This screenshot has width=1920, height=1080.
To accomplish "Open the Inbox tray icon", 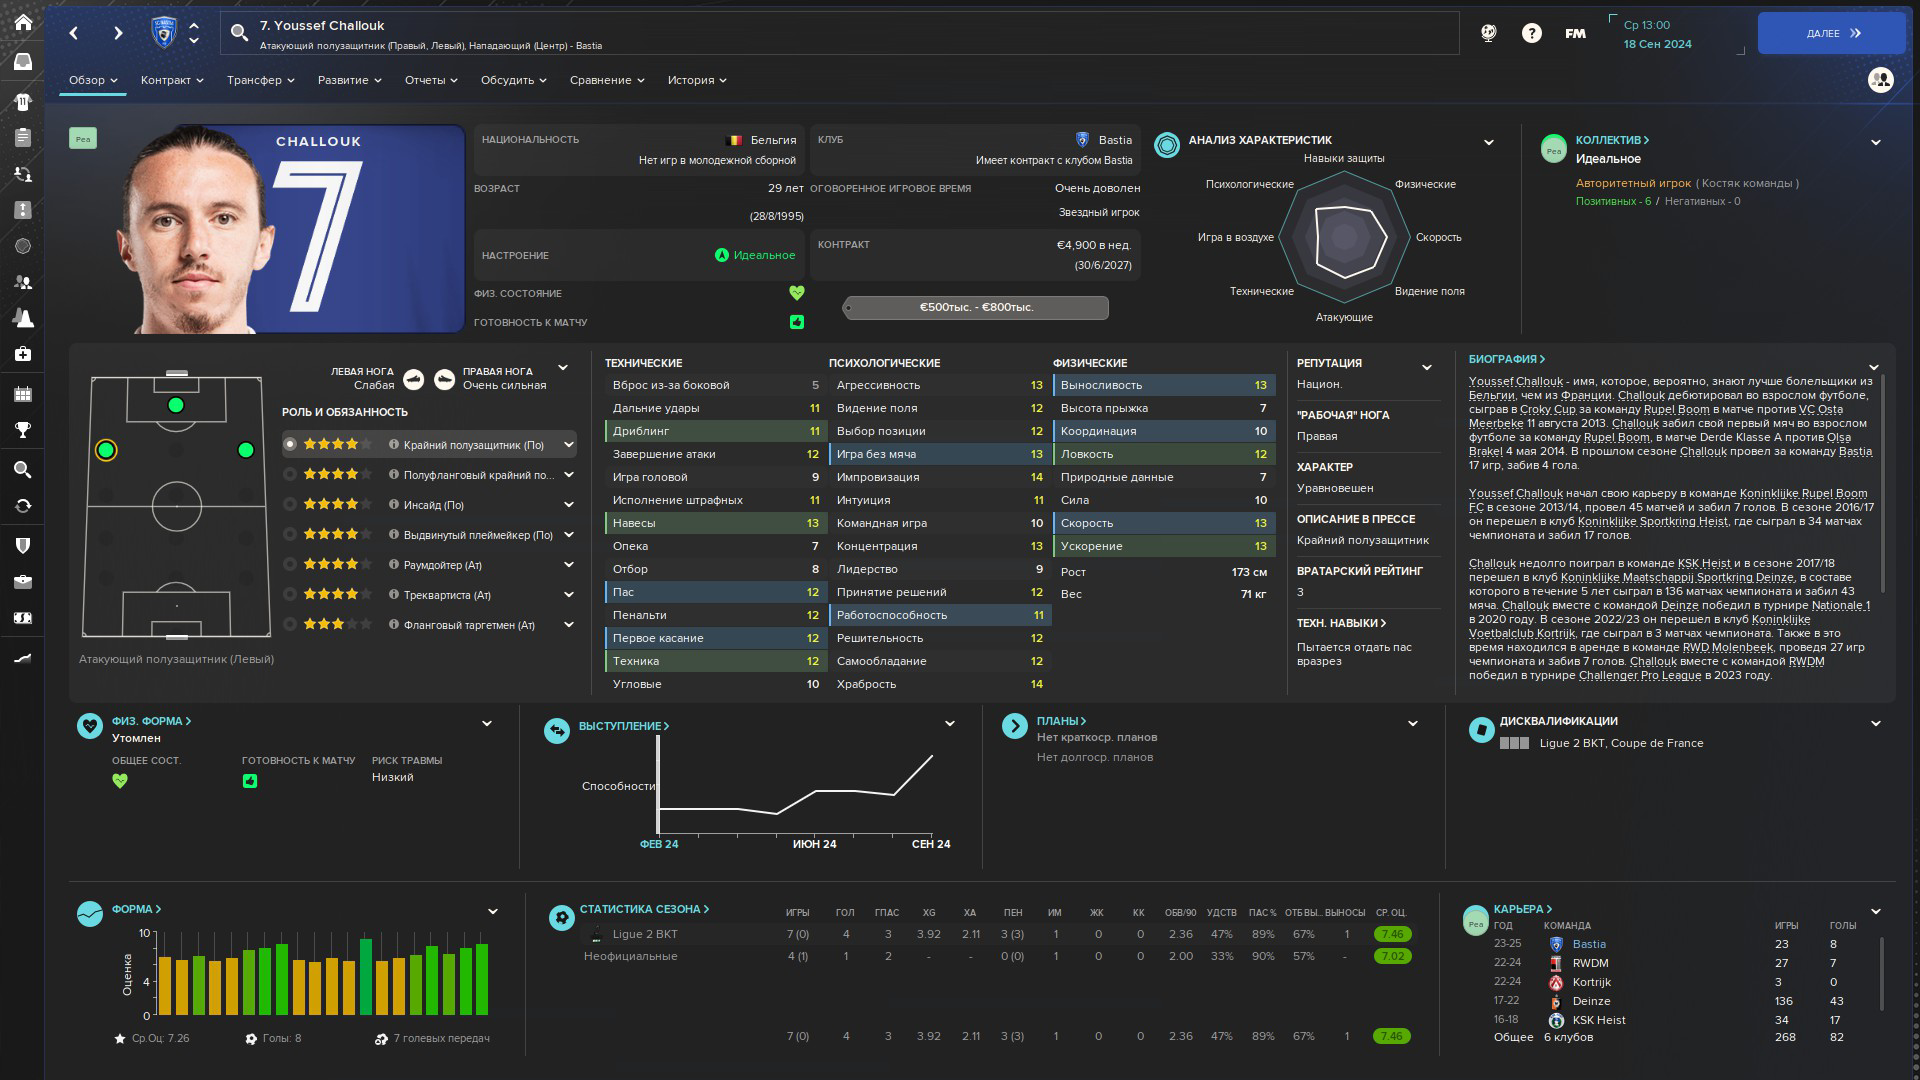I will tap(23, 62).
